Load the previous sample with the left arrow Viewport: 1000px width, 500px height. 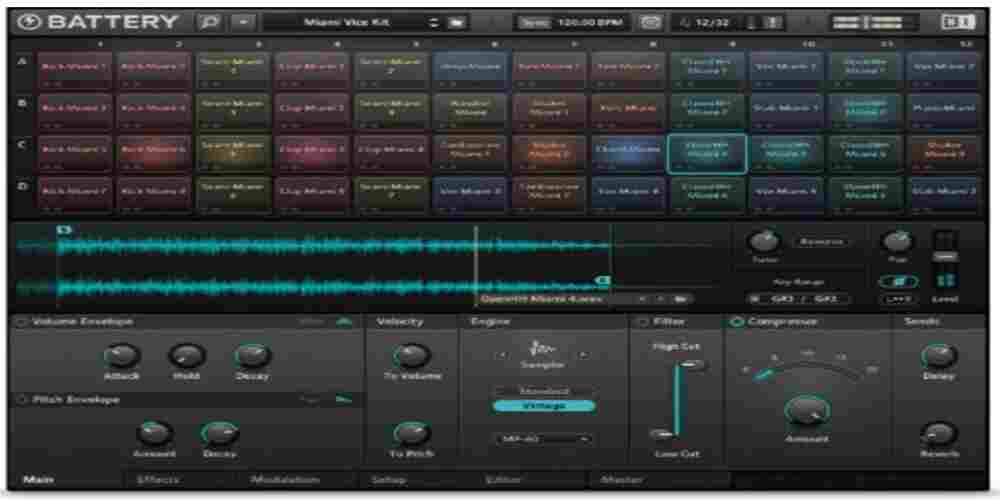coord(642,298)
